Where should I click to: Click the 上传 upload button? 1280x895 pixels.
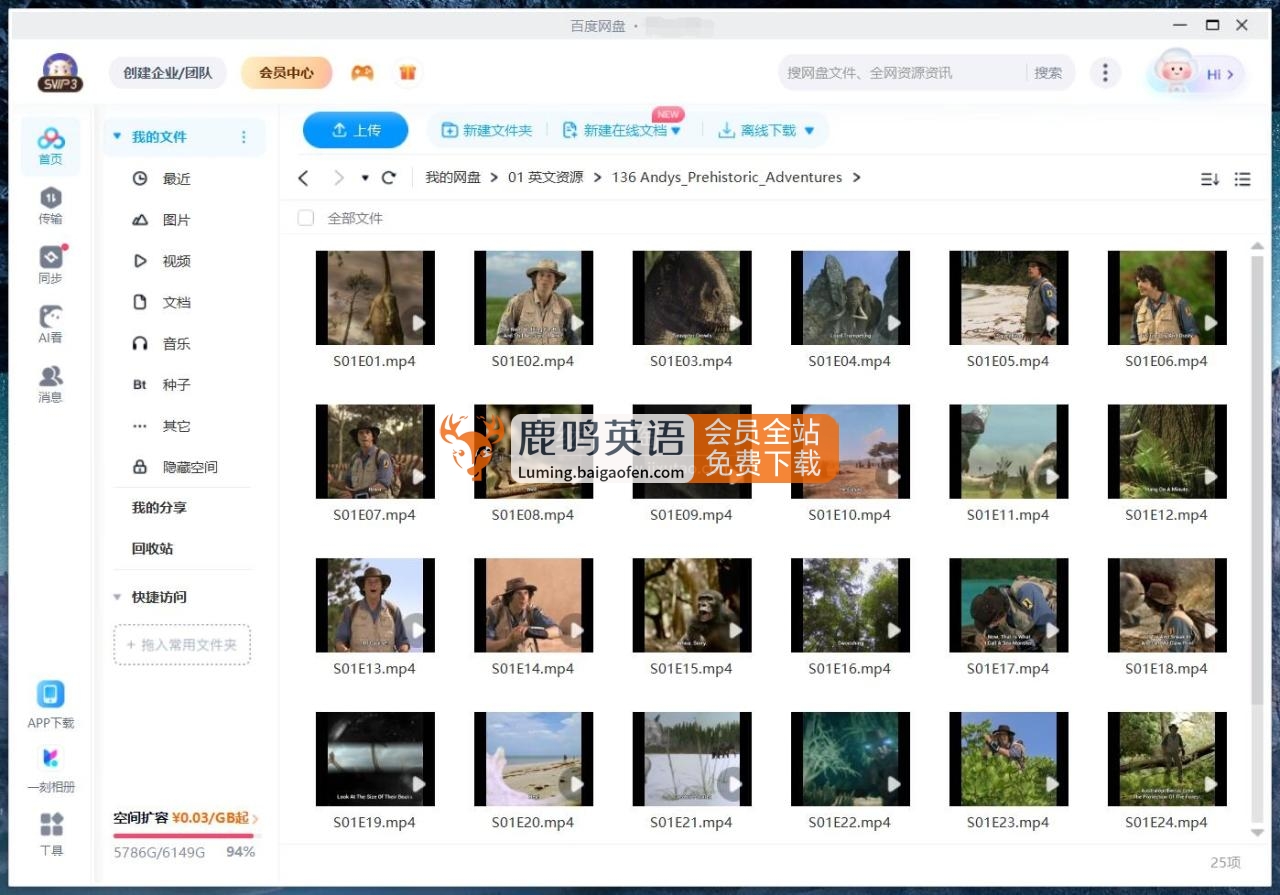click(x=356, y=130)
